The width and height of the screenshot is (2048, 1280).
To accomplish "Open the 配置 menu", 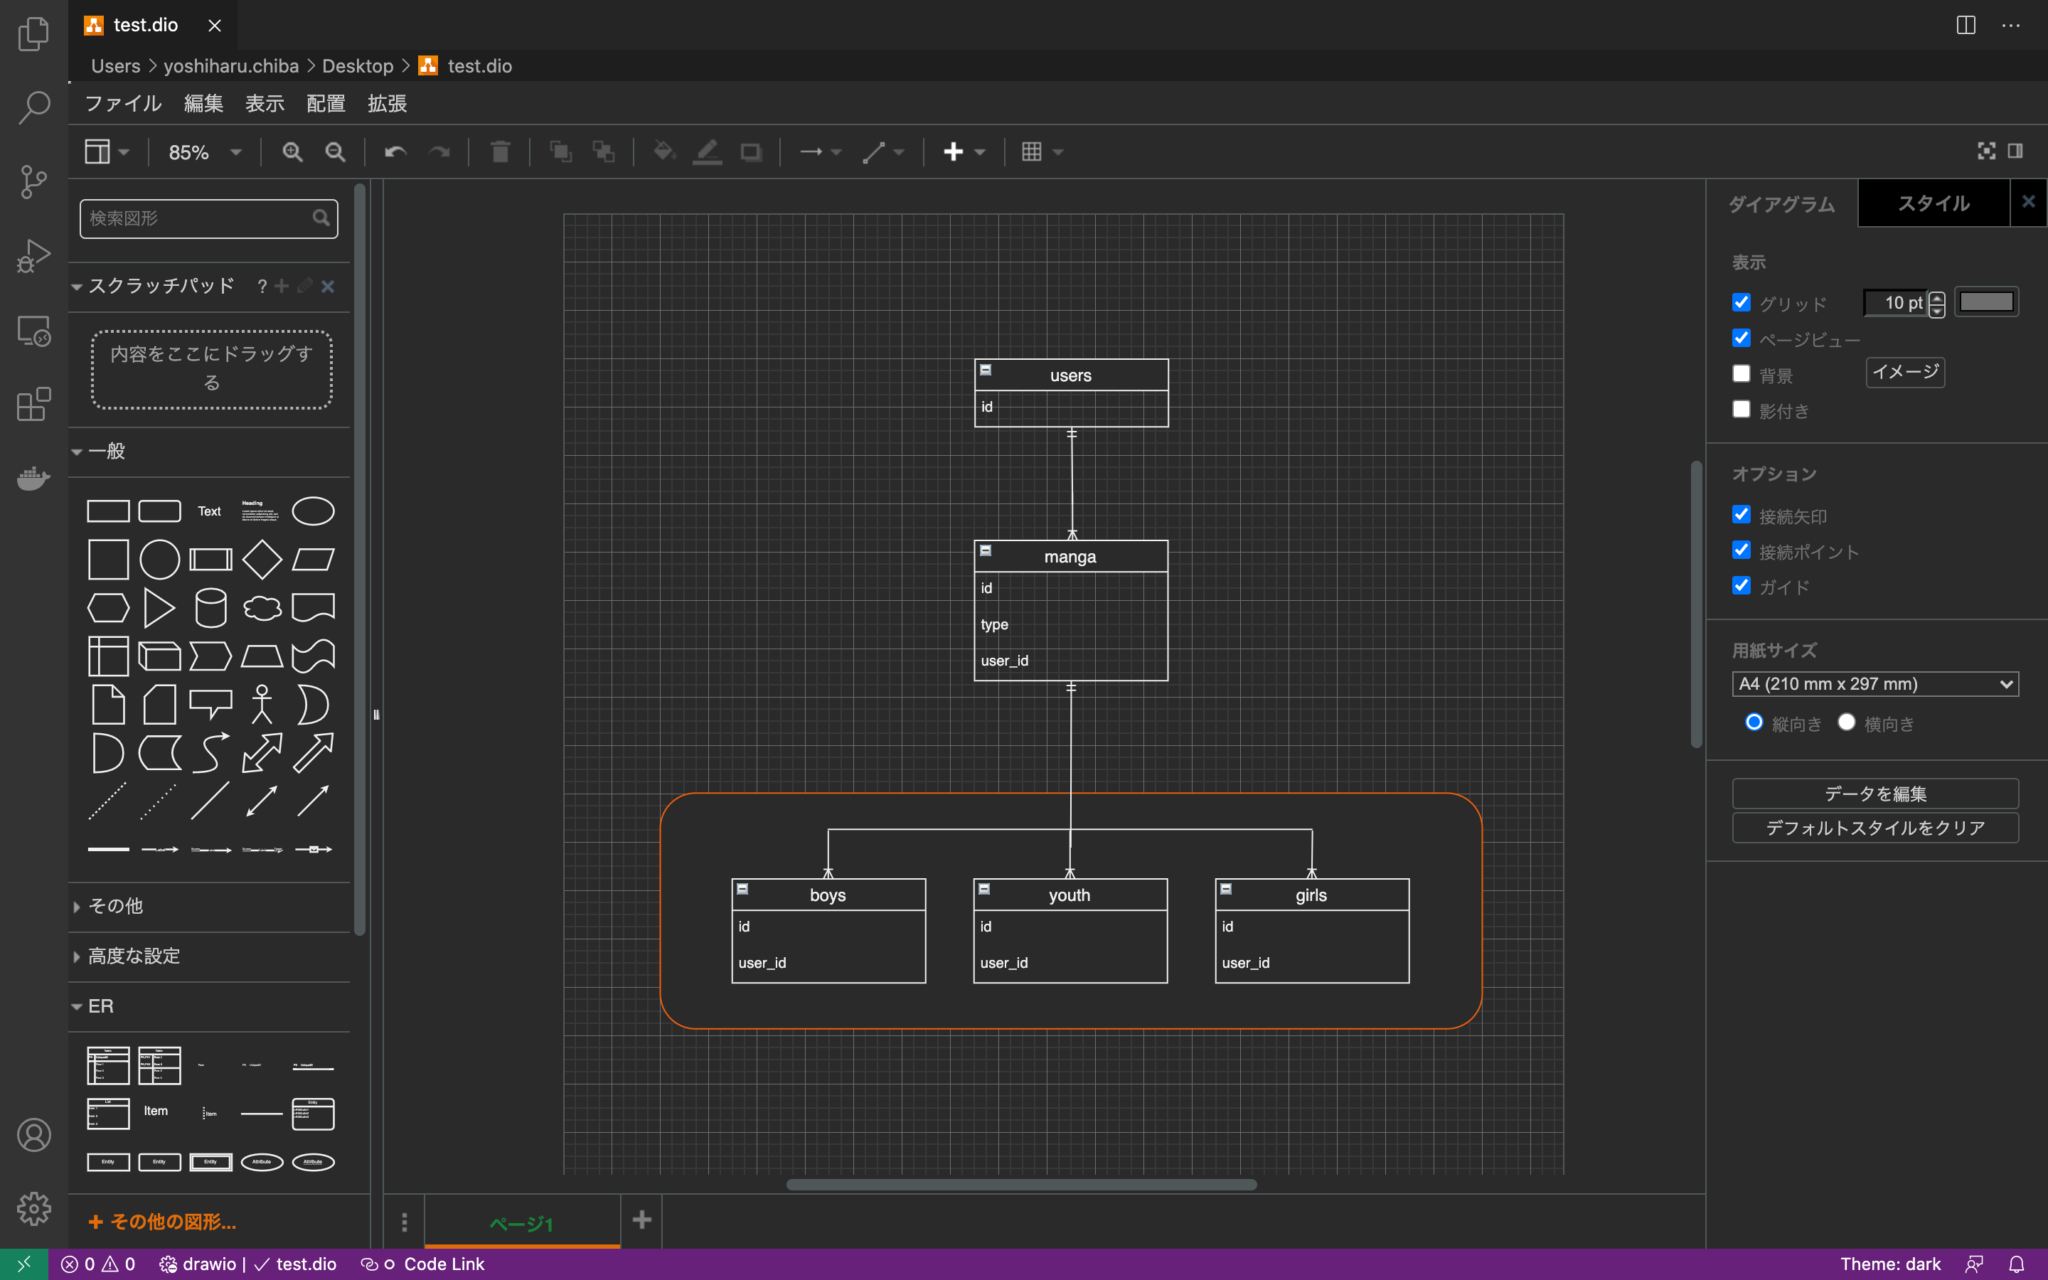I will click(325, 103).
